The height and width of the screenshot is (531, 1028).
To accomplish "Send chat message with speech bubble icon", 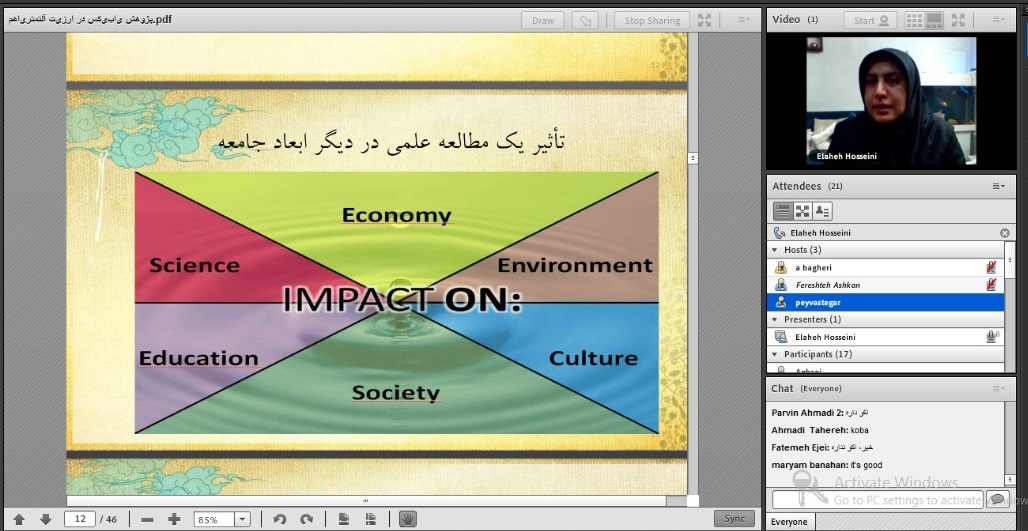I will (x=997, y=500).
